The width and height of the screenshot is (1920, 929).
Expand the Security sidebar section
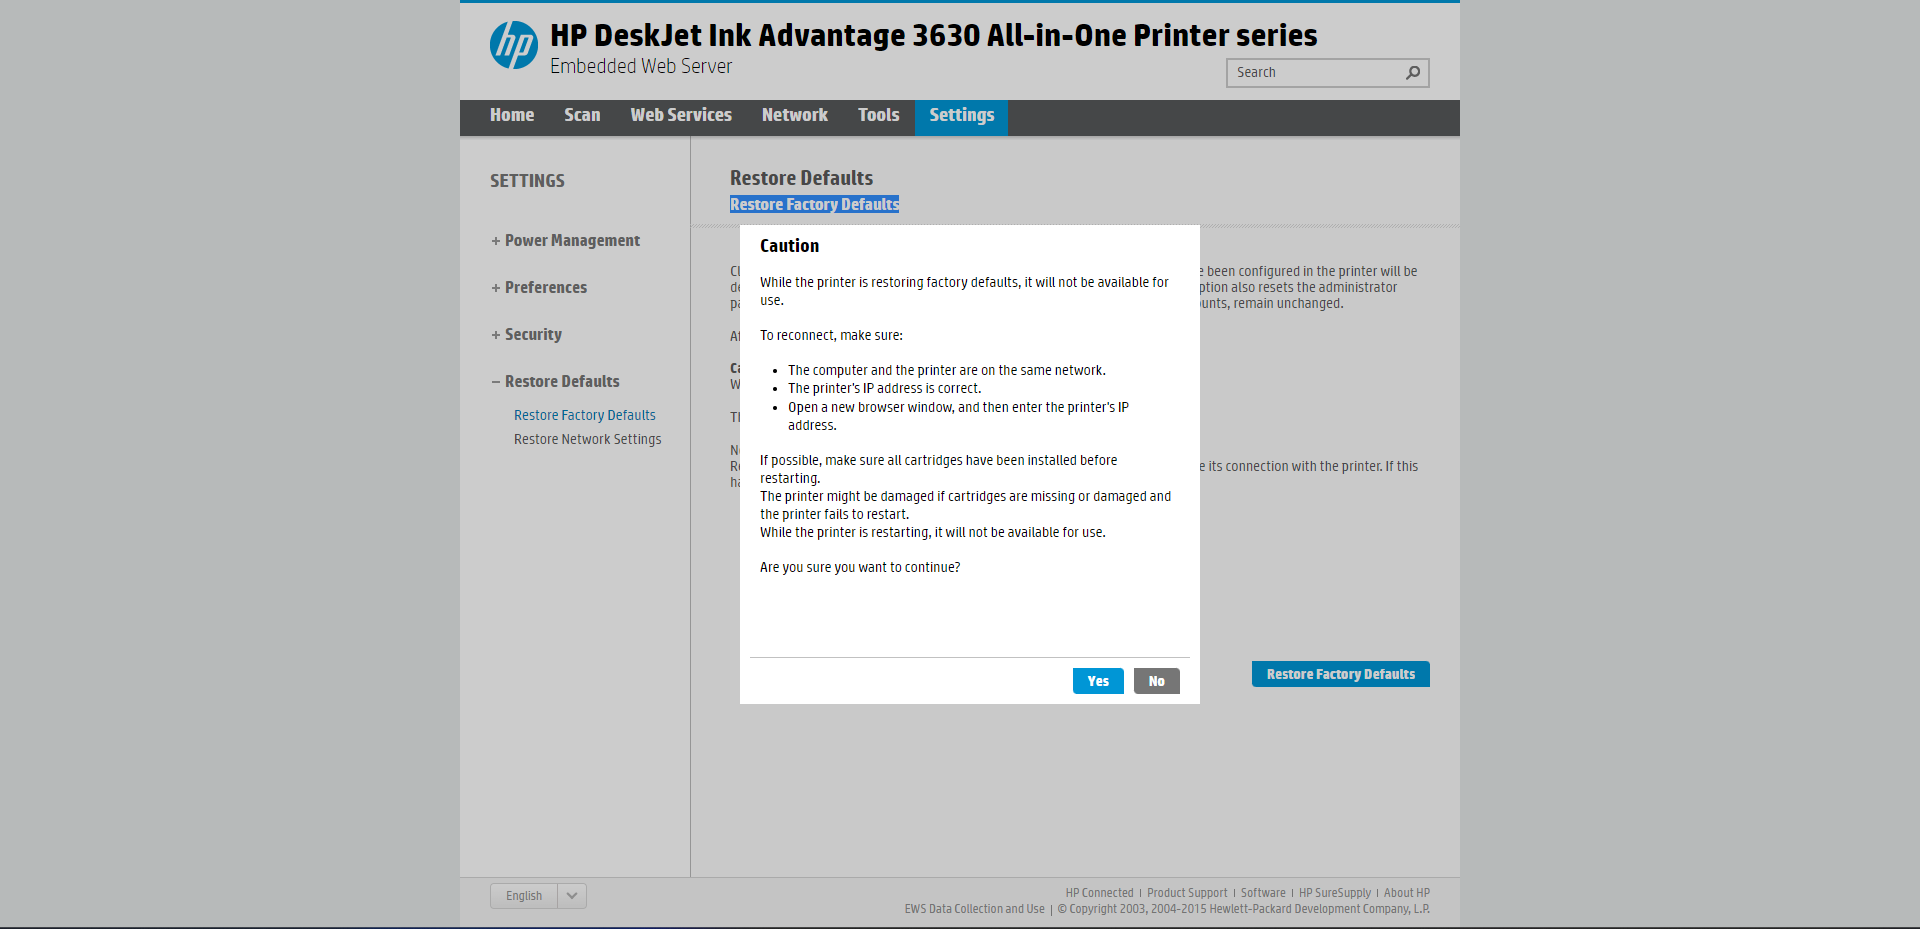point(533,335)
